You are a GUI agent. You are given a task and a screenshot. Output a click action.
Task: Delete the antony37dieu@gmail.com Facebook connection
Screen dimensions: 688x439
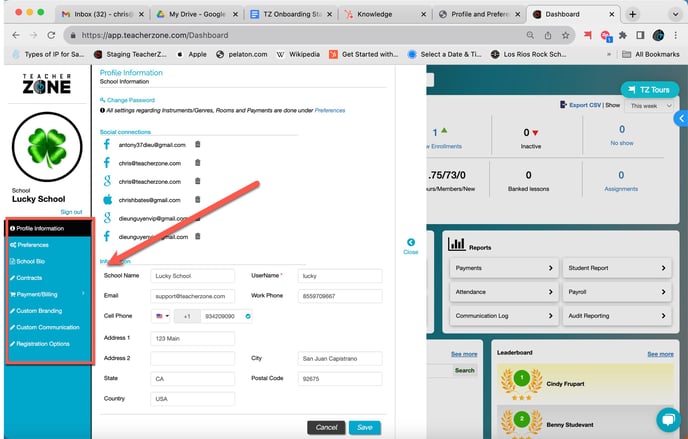coord(197,144)
